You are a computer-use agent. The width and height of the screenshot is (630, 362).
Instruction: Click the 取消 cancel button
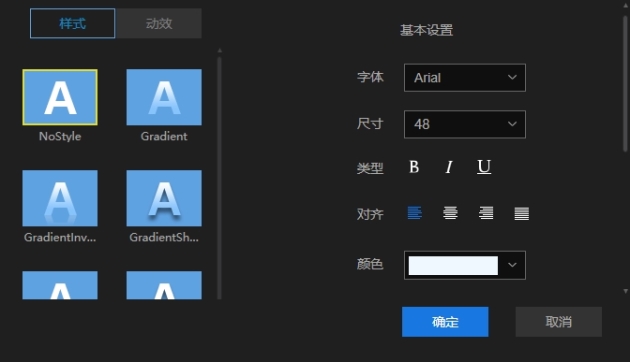click(x=558, y=322)
